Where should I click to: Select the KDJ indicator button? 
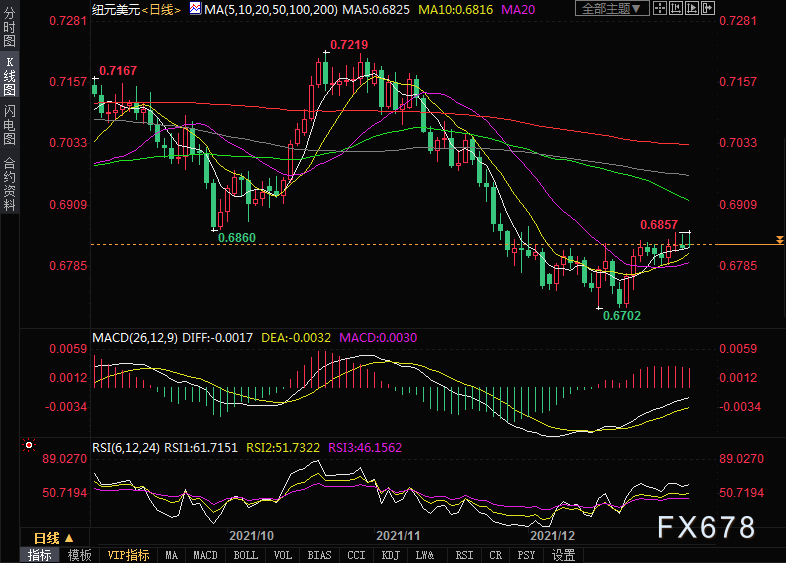(x=390, y=555)
